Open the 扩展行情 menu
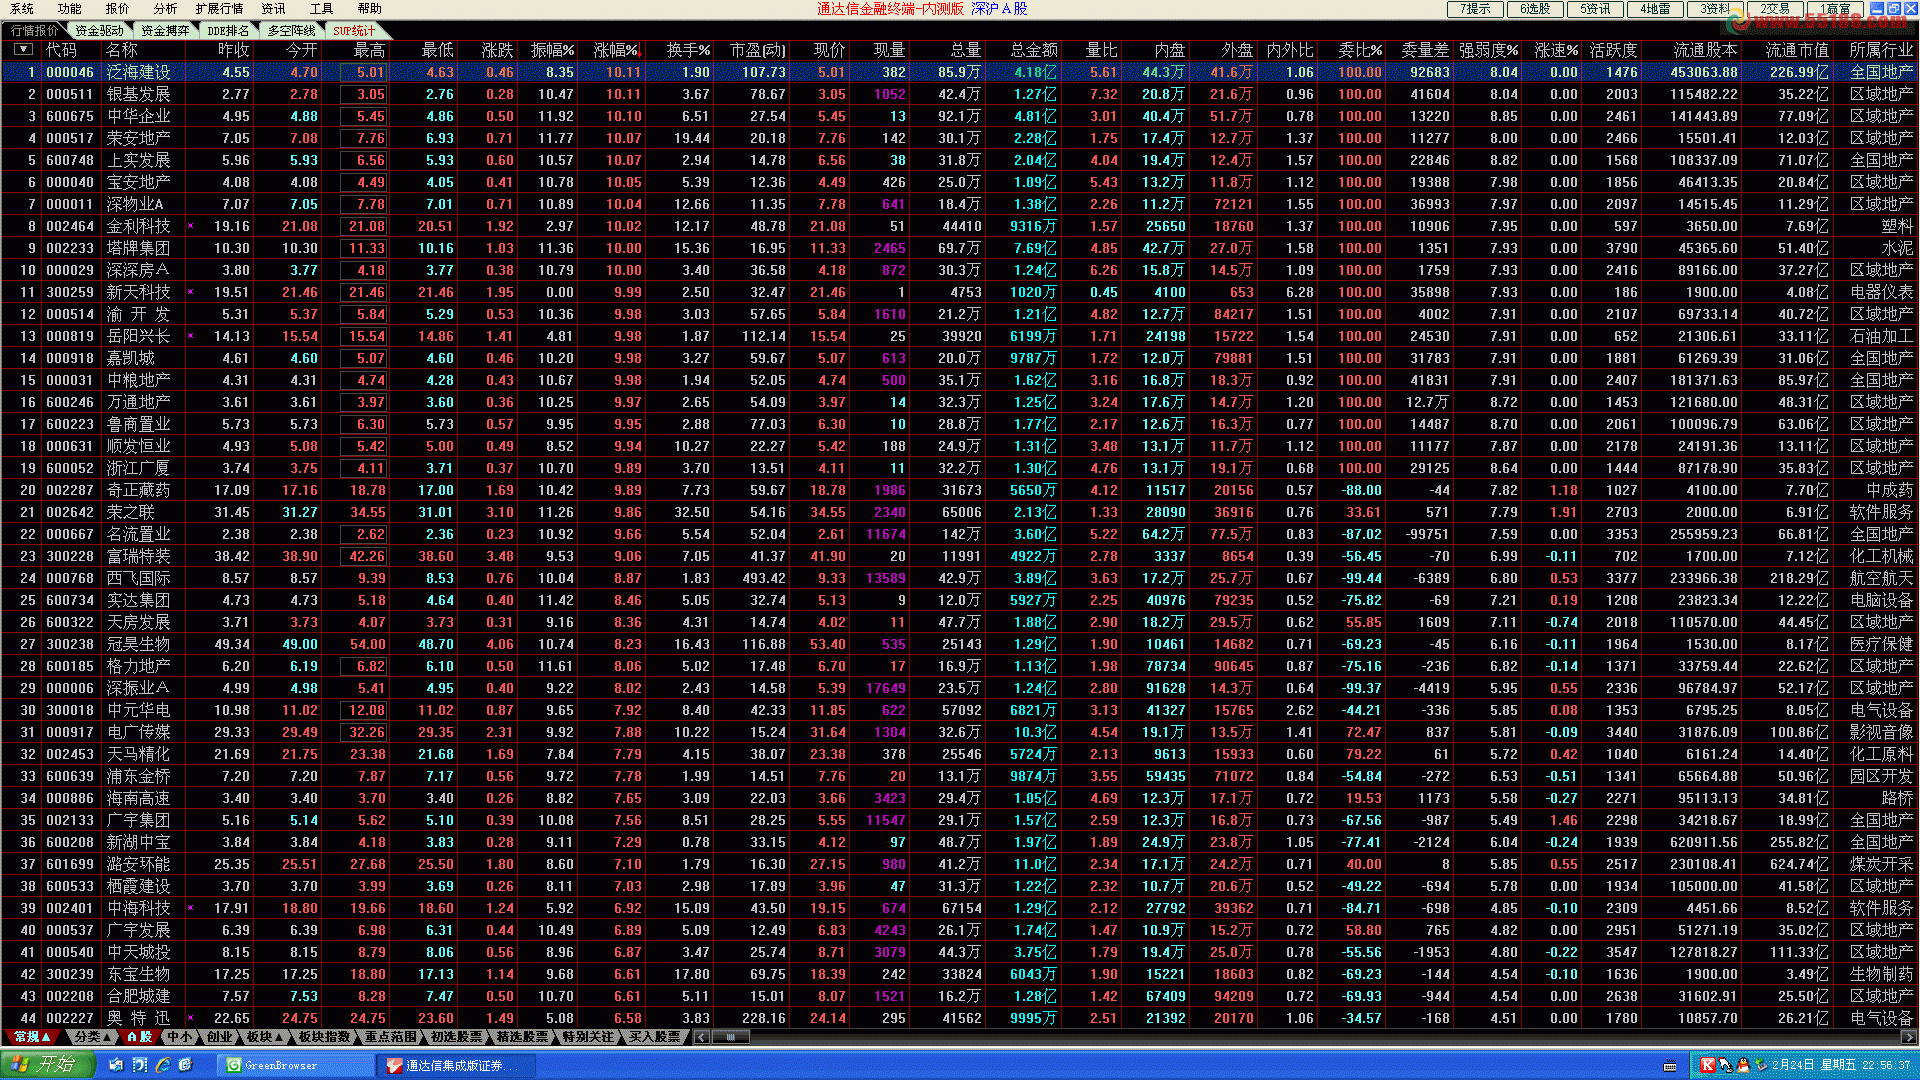Screen dimensions: 1920x1080 click(219, 9)
